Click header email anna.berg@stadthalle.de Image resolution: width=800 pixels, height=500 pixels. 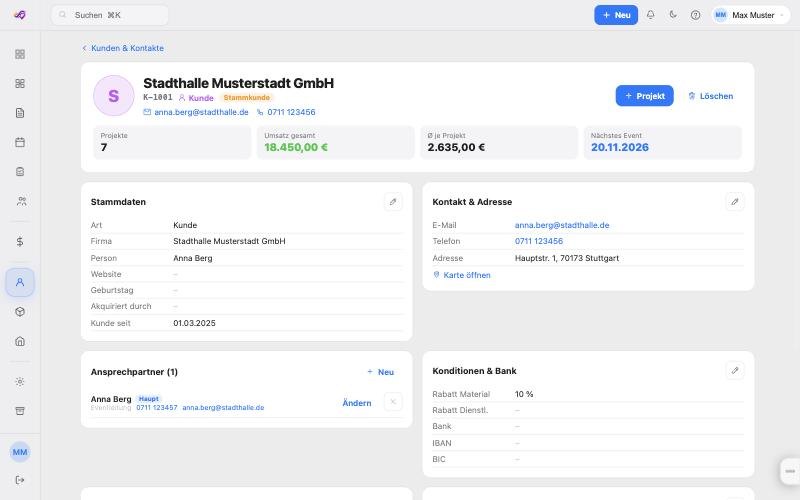tap(196, 112)
